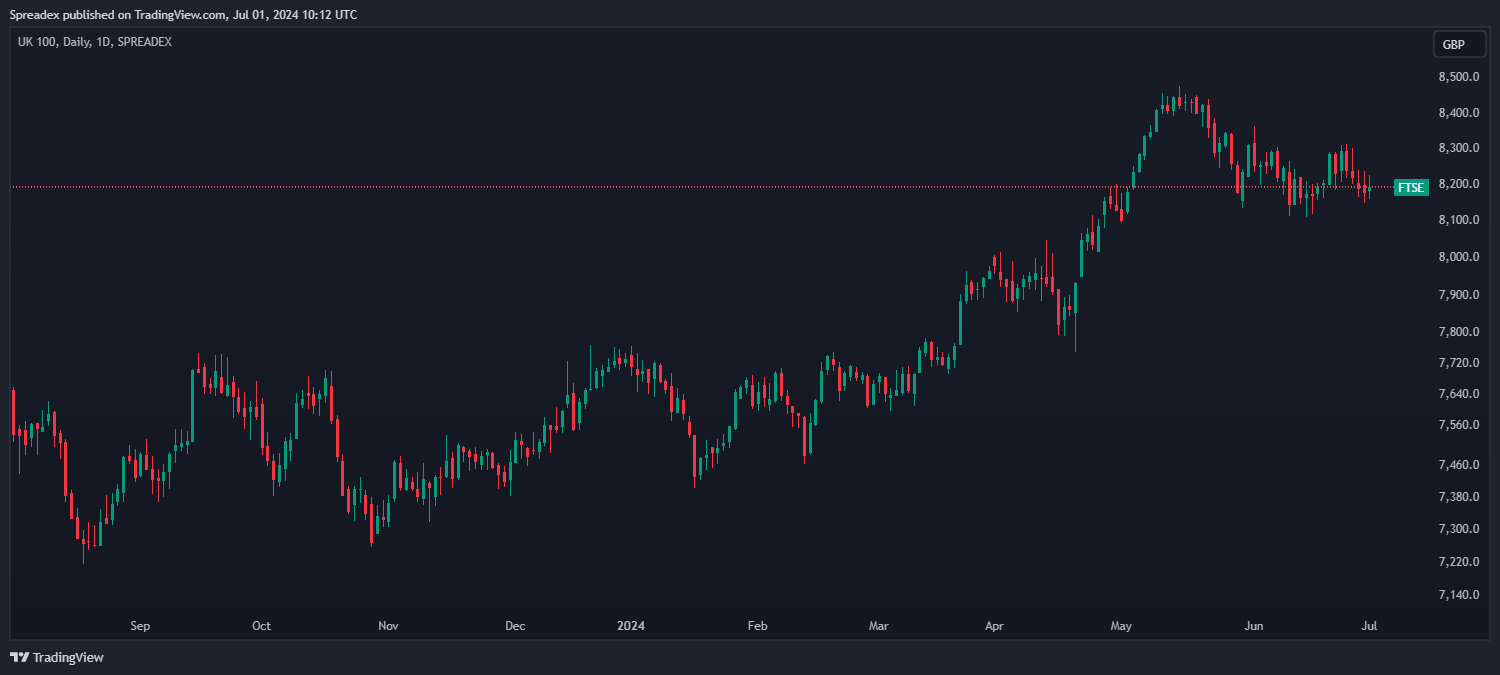Select the 7,460.0 price axis label
The height and width of the screenshot is (675, 1500).
click(1460, 465)
